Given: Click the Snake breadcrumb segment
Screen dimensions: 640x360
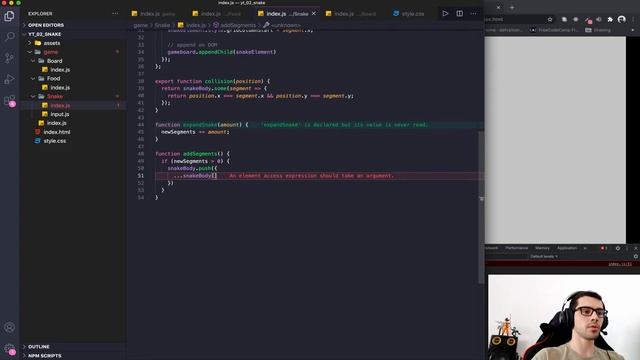Looking at the screenshot, I should (162, 25).
